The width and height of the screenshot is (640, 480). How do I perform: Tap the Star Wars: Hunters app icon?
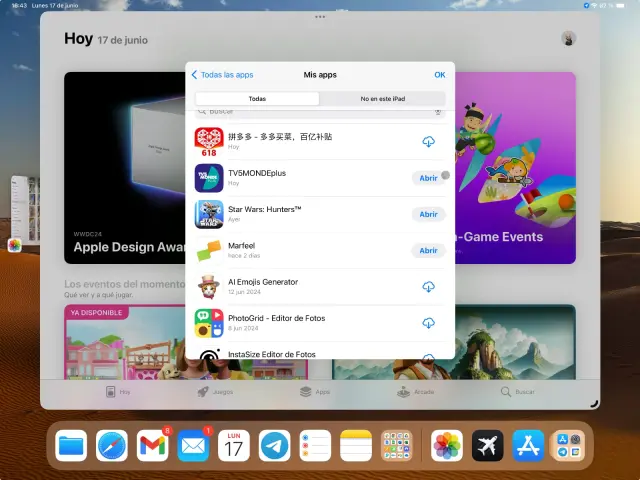pyautogui.click(x=209, y=214)
